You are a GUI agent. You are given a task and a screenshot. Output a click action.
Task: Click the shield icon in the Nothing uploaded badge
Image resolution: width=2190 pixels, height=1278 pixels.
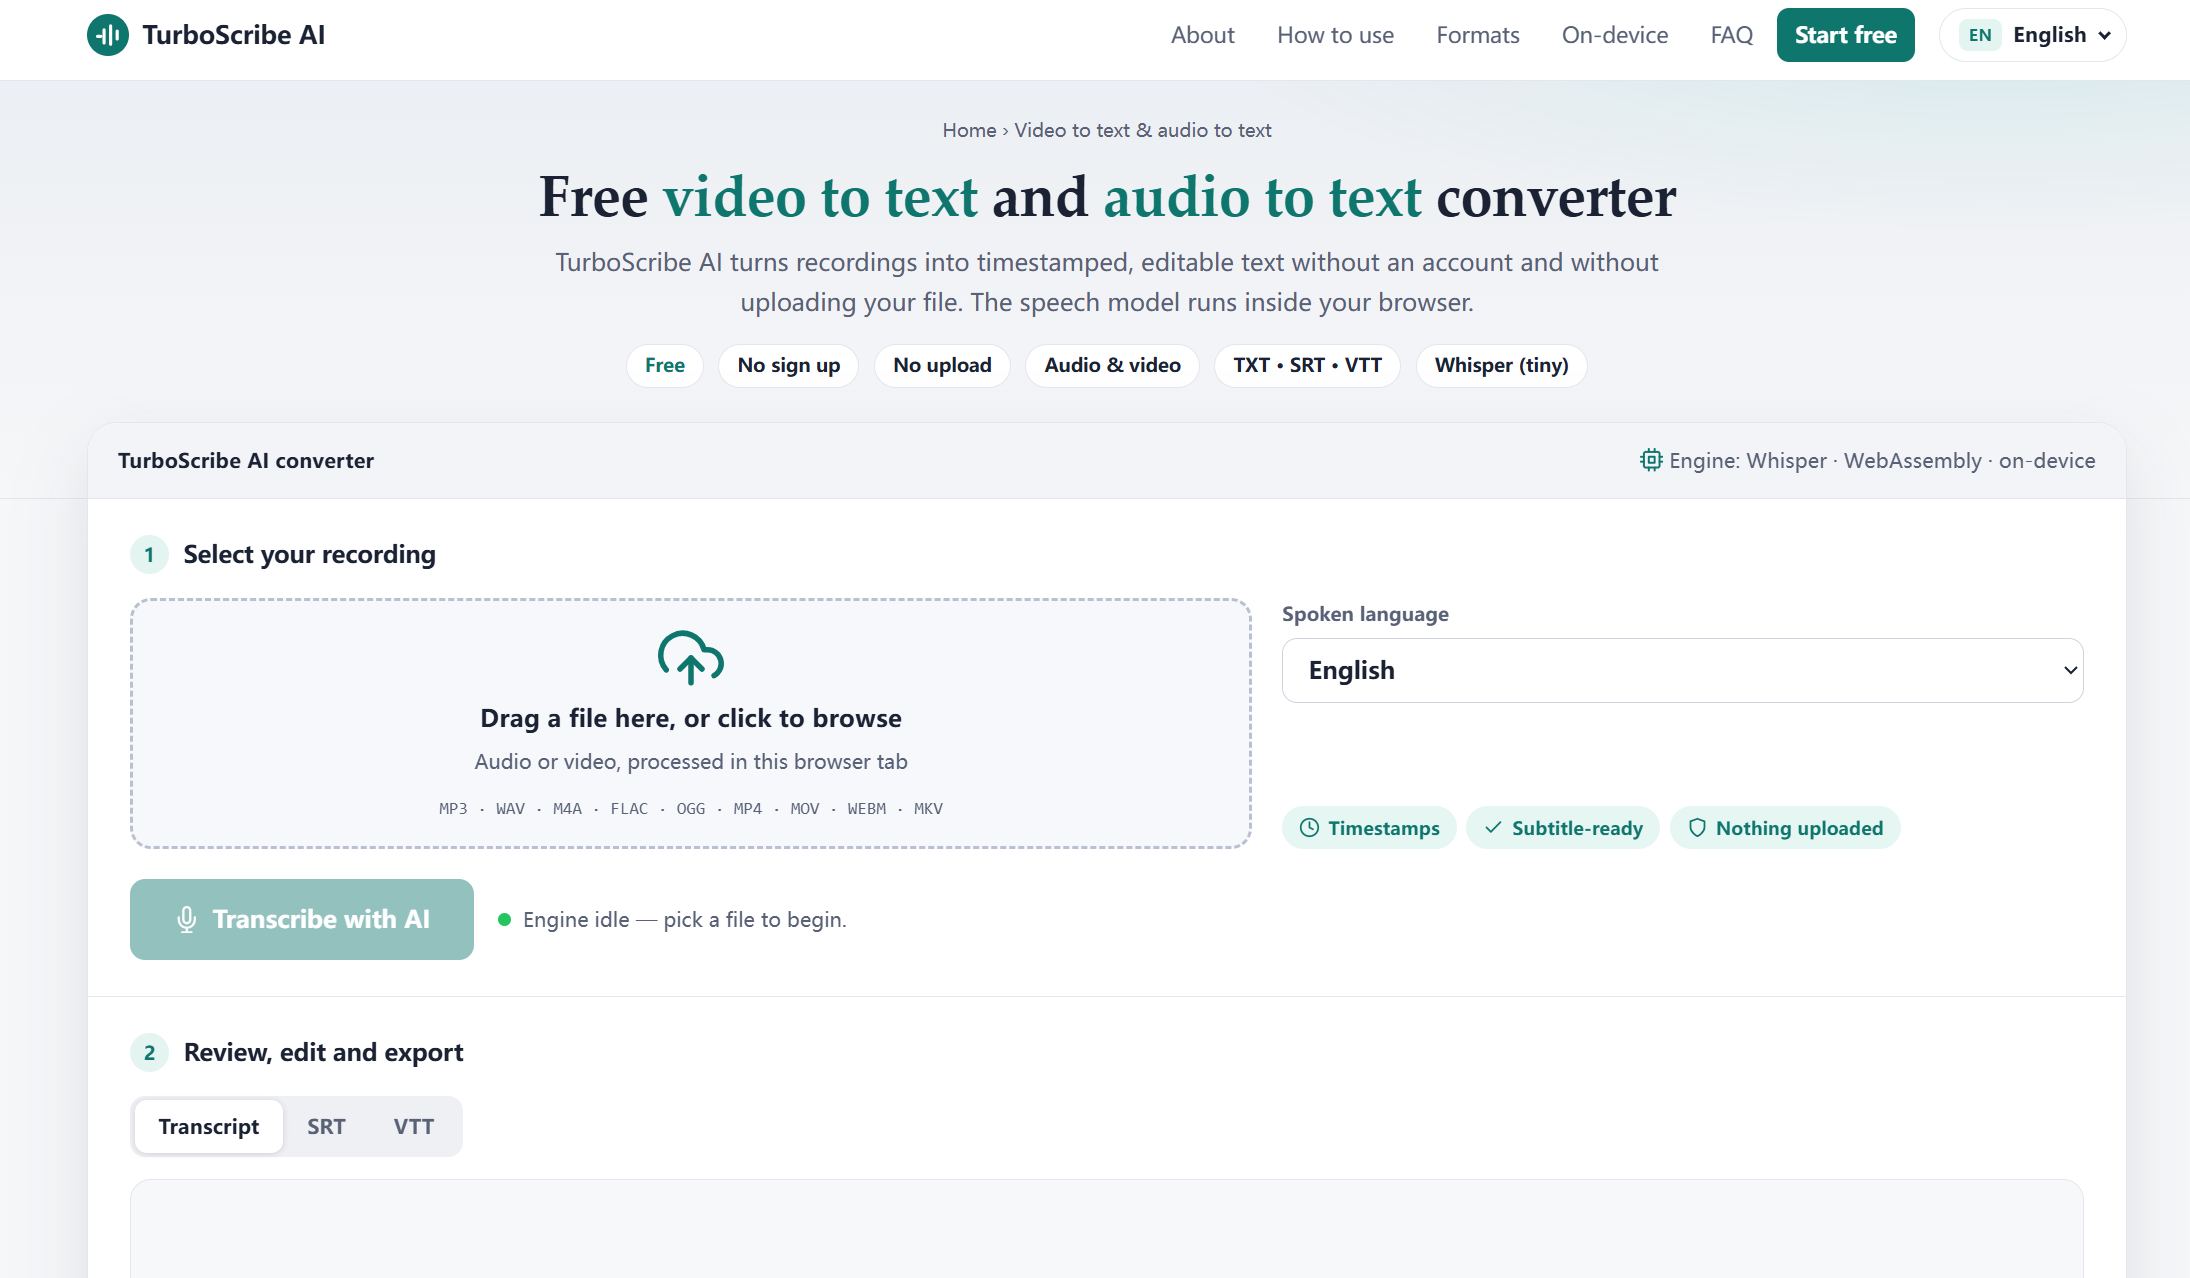point(1697,828)
